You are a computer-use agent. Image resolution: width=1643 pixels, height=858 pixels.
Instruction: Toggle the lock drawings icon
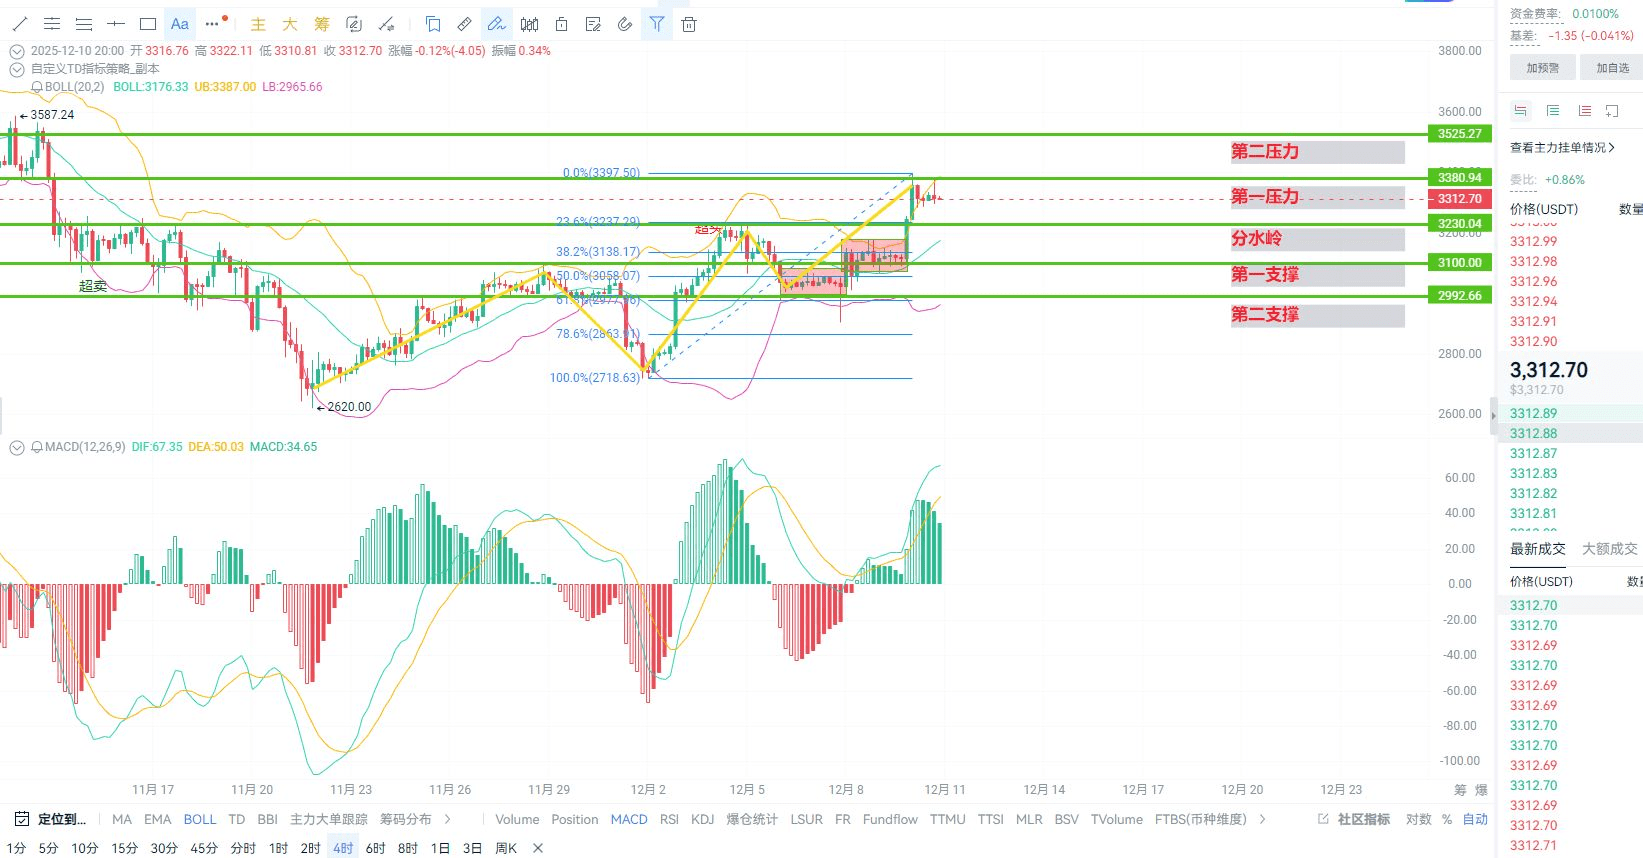click(561, 24)
